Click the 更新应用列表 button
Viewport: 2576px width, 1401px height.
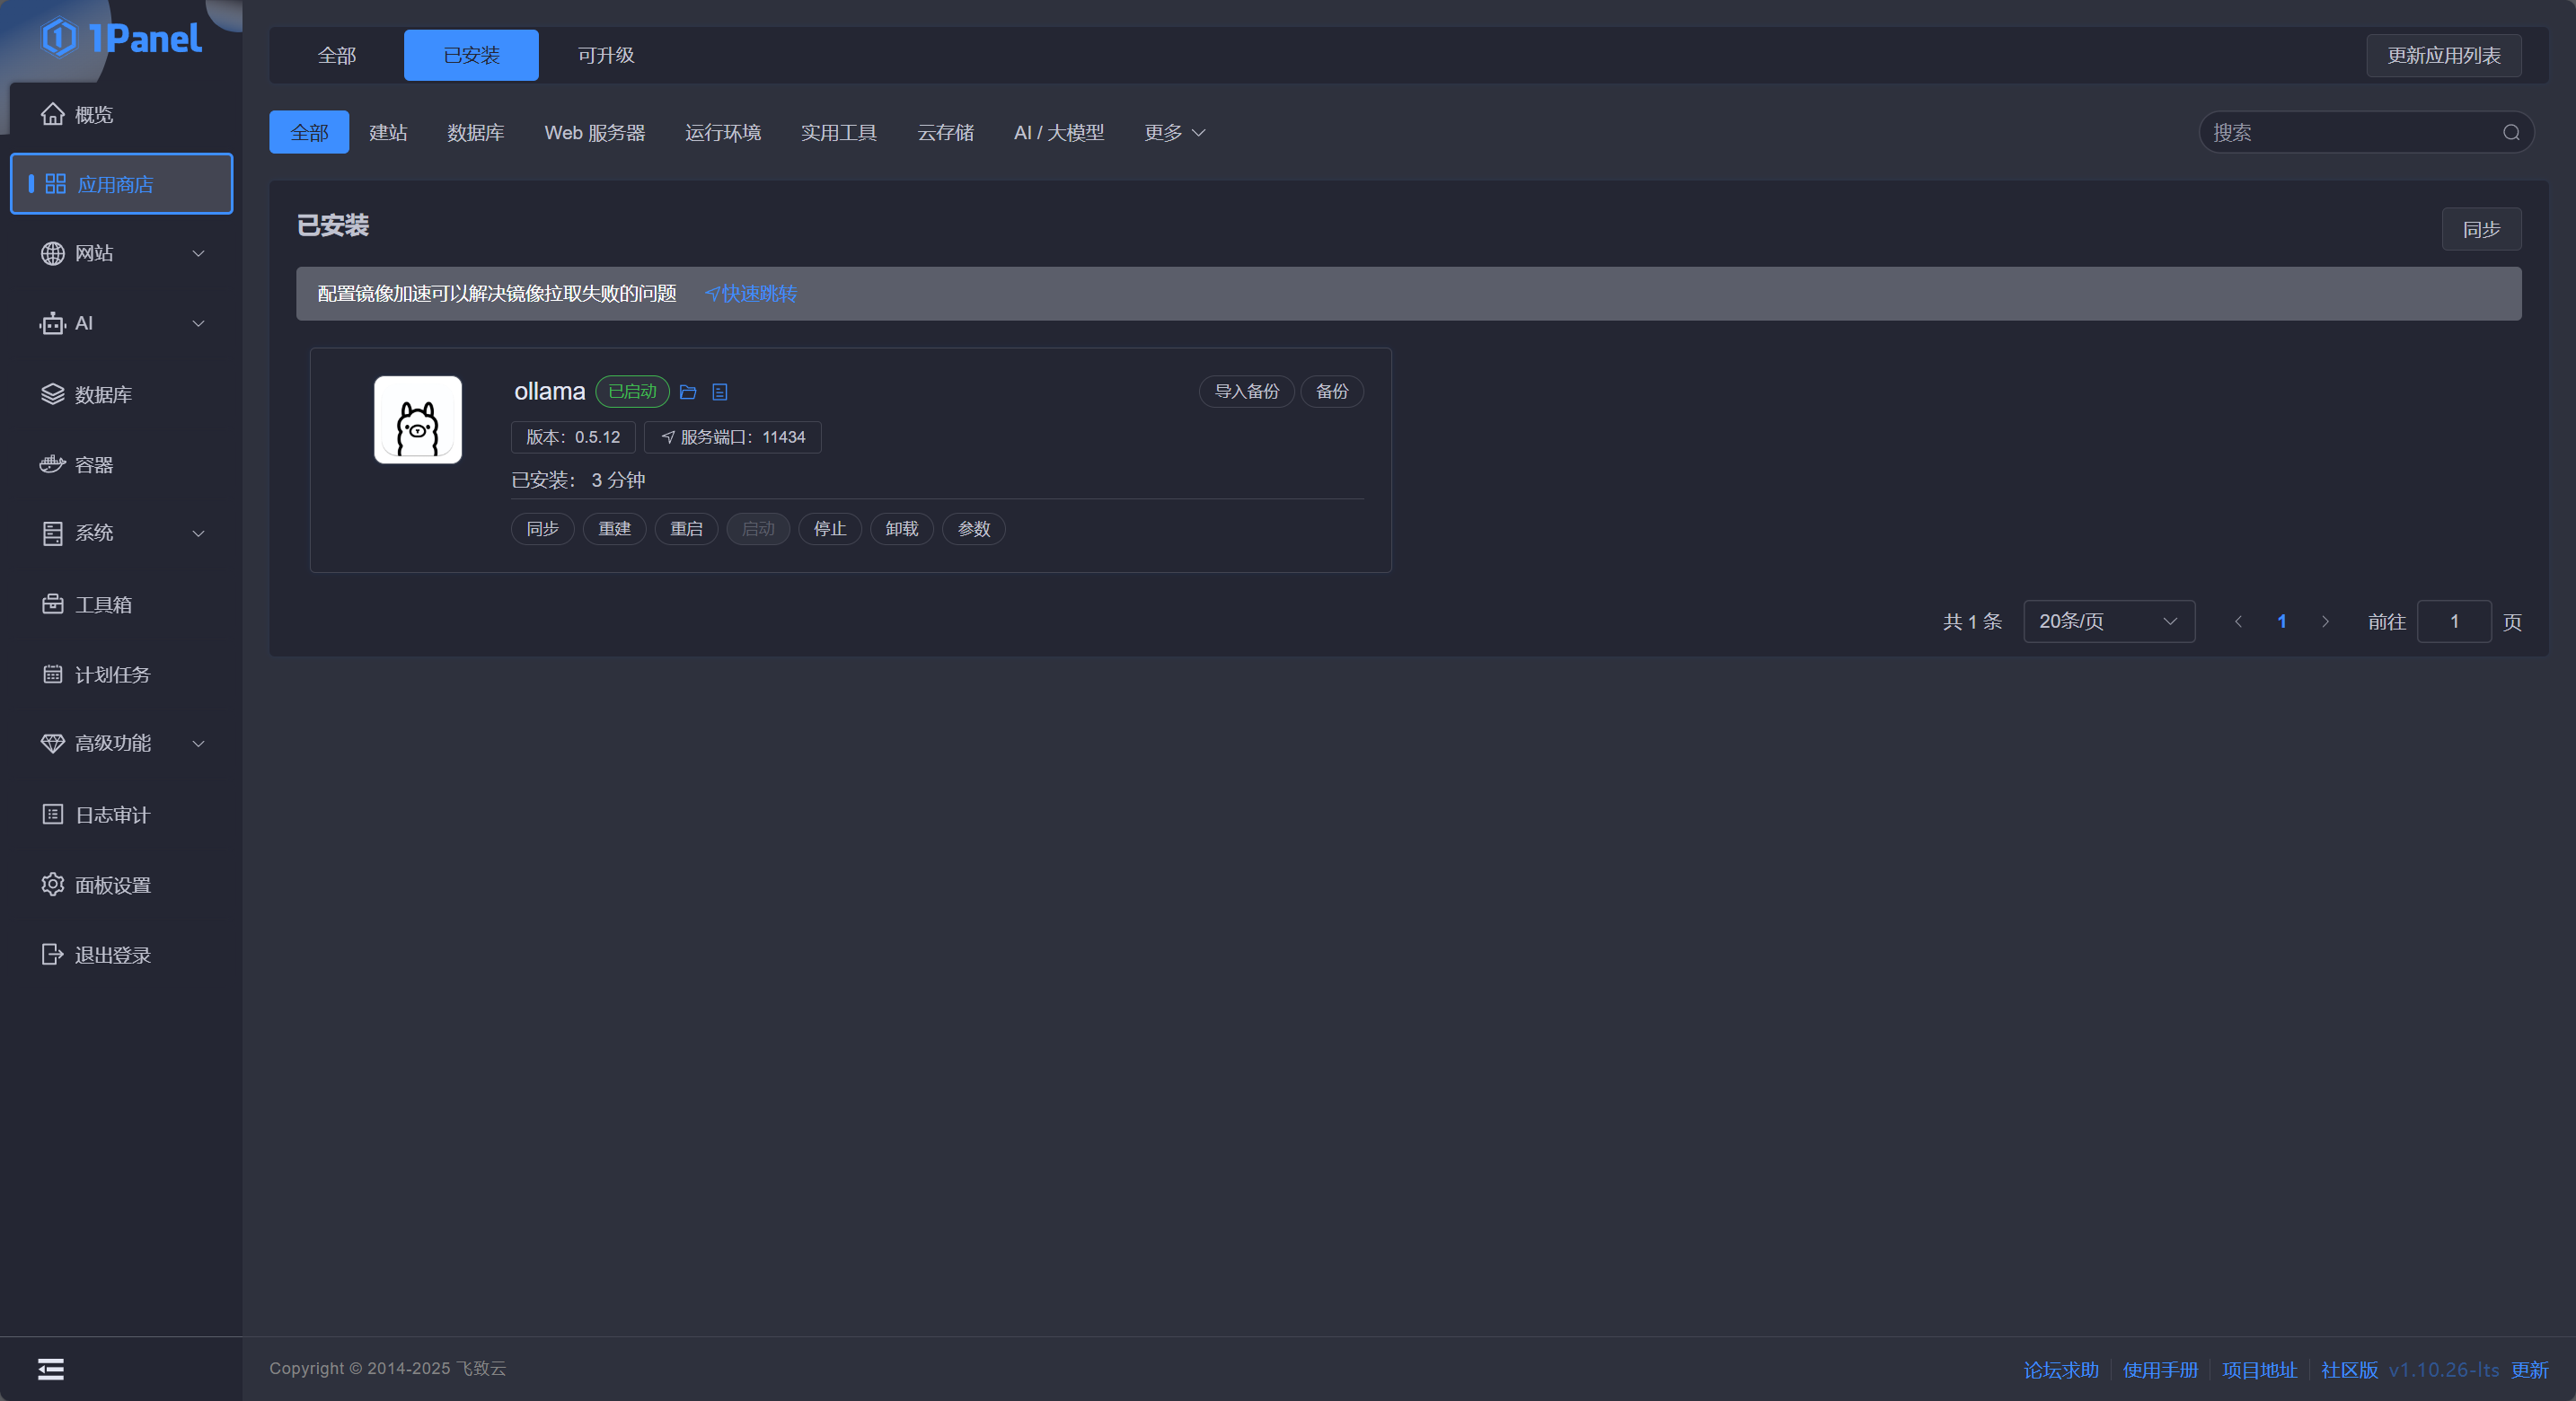pyautogui.click(x=2443, y=55)
